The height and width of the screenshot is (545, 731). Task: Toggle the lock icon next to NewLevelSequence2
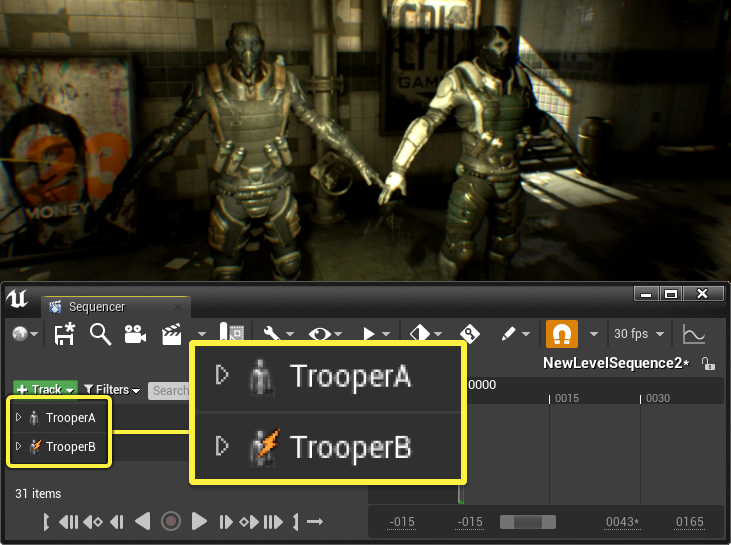(x=708, y=363)
